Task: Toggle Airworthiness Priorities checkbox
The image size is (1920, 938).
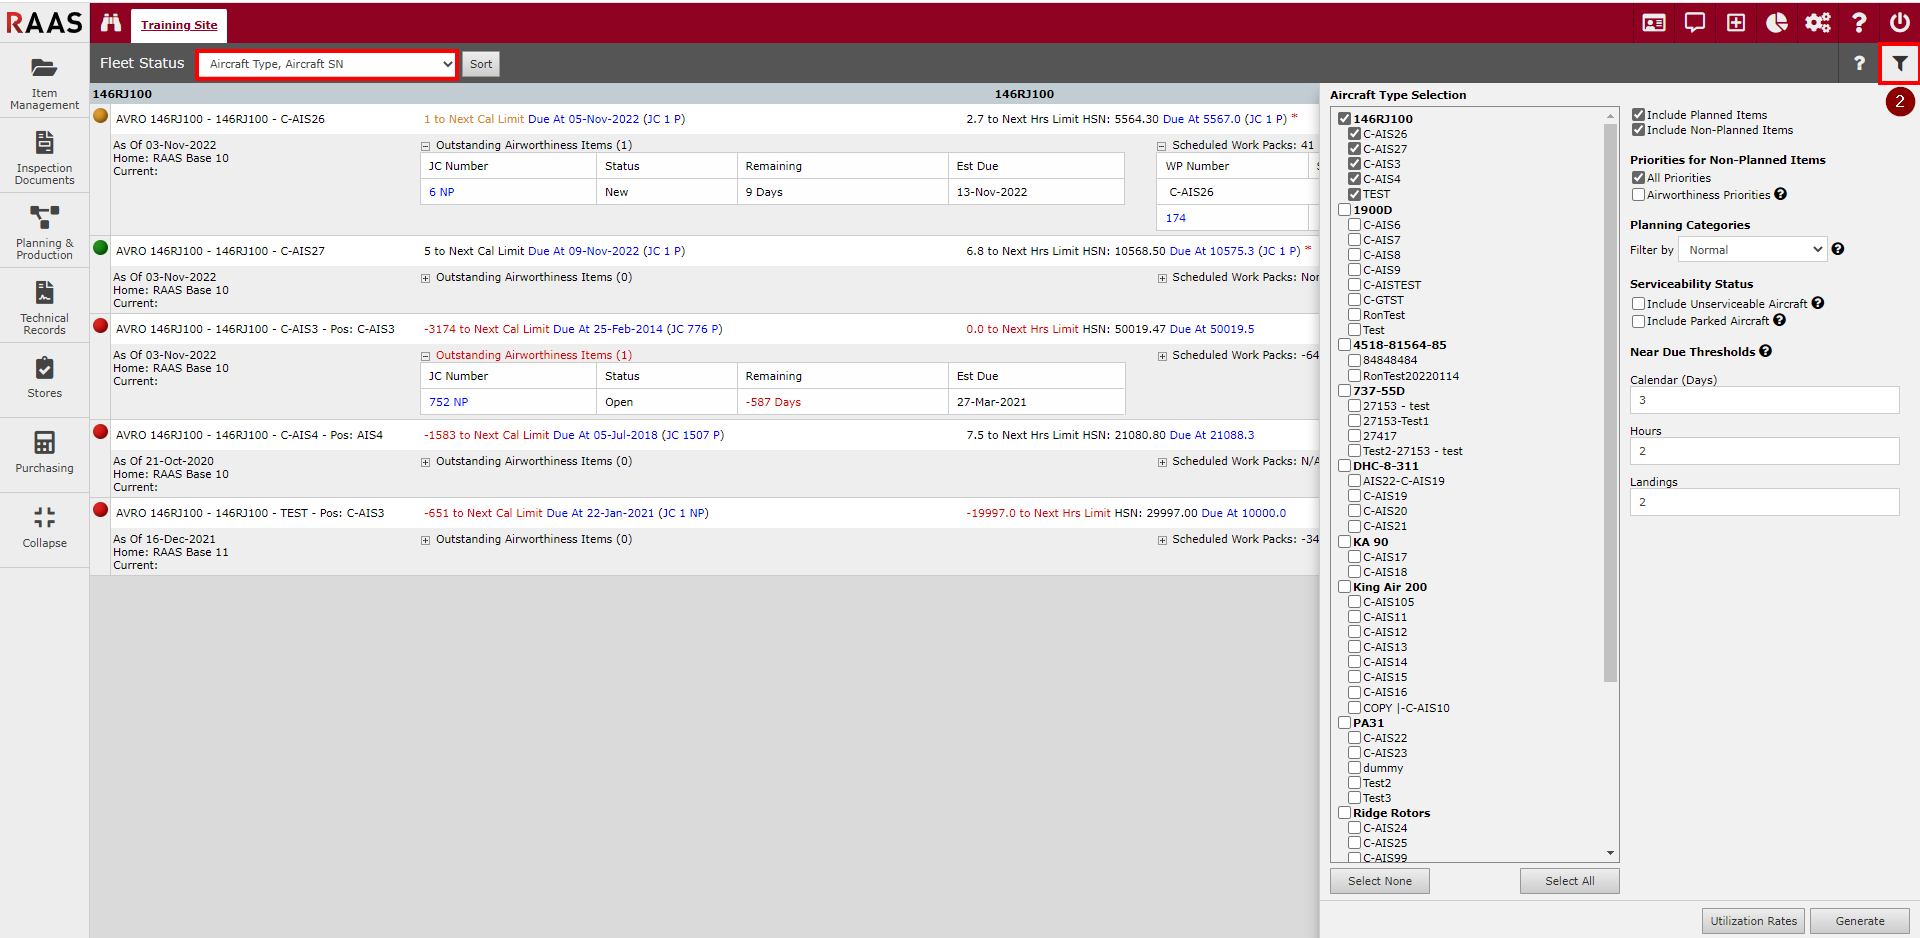Action: pos(1638,195)
